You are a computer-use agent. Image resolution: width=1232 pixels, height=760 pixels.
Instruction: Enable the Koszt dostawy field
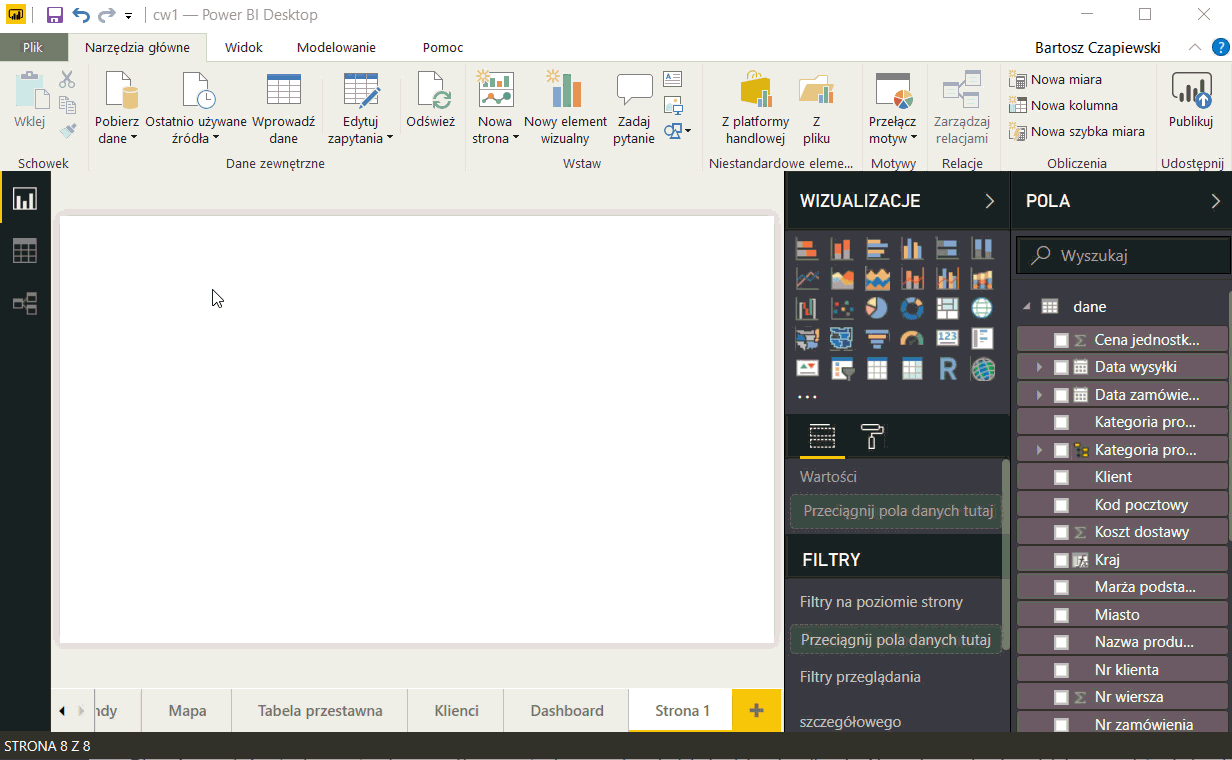pos(1061,533)
